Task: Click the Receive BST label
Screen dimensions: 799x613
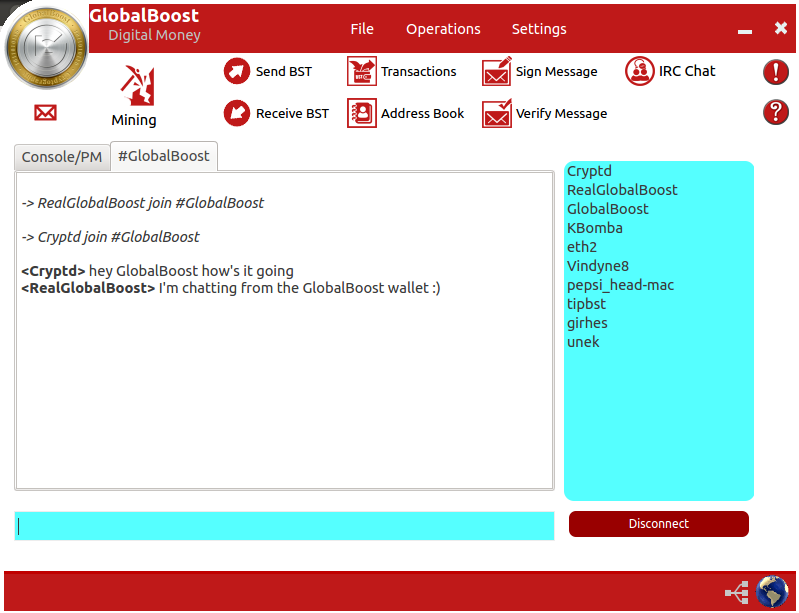Action: 292,114
